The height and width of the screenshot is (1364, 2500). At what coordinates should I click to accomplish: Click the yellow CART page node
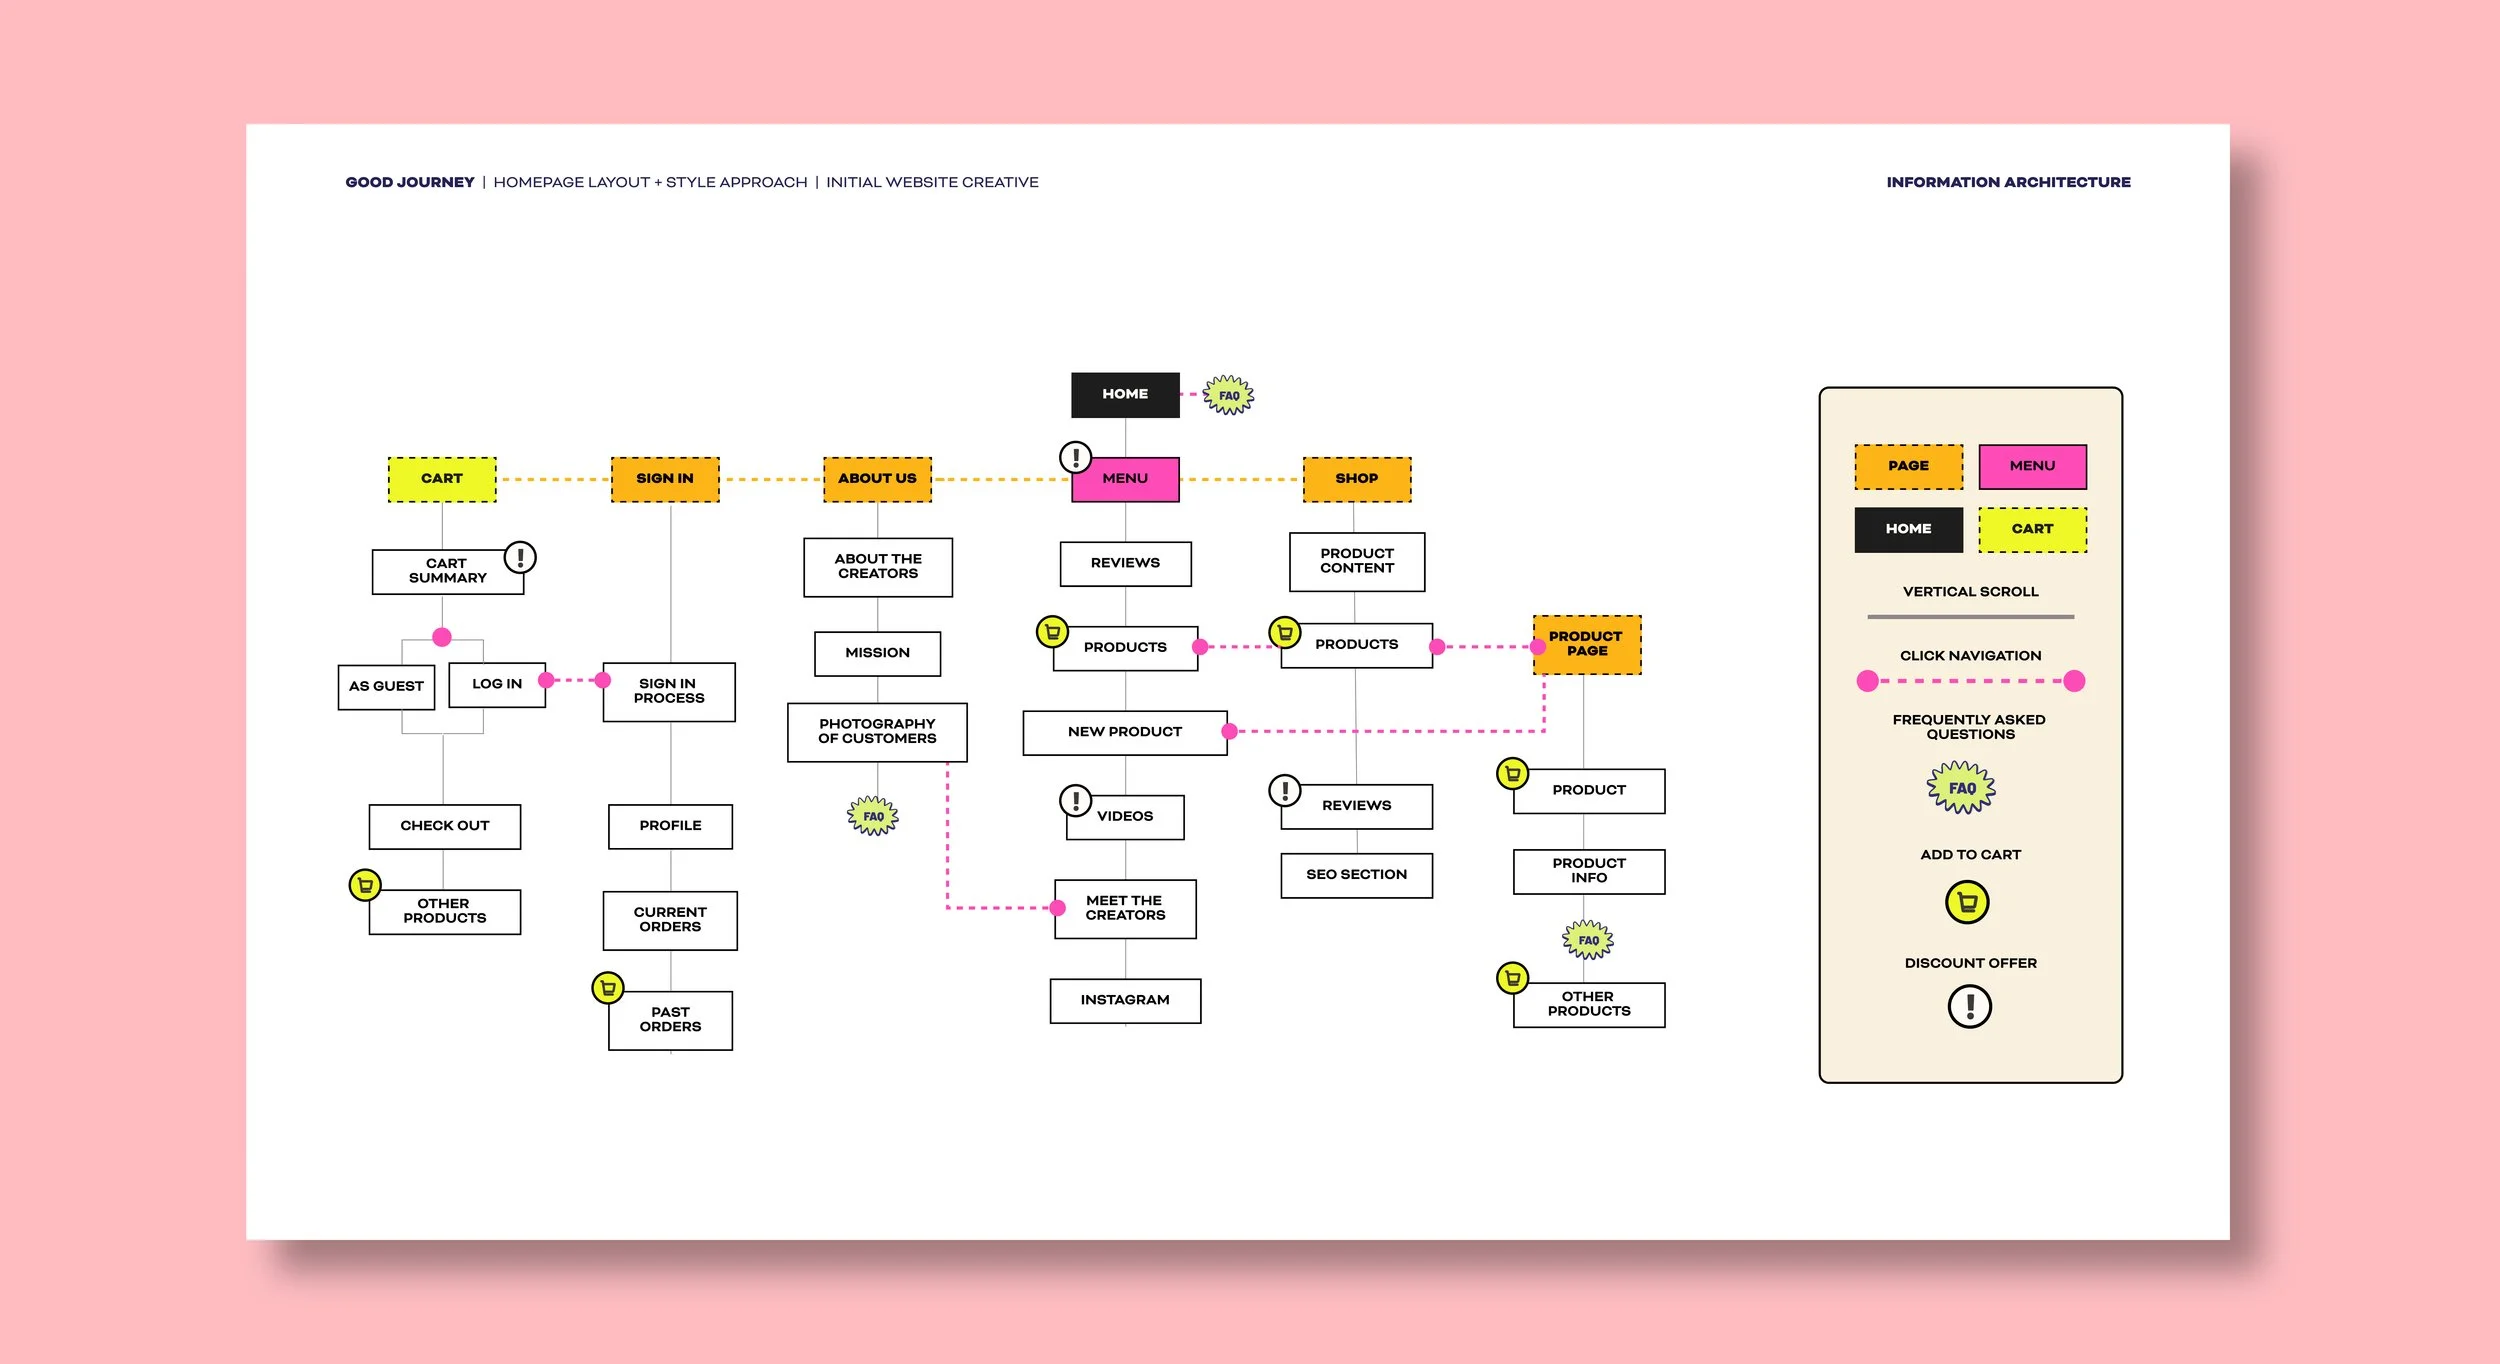pyautogui.click(x=441, y=479)
